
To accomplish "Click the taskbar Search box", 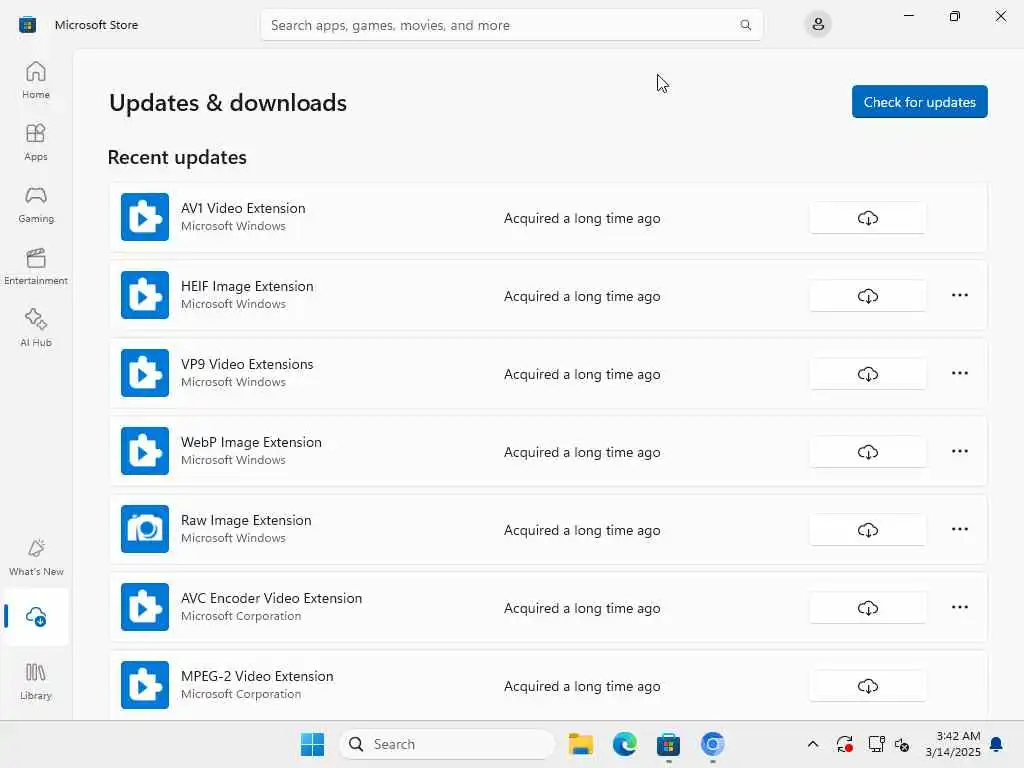I will coord(447,744).
